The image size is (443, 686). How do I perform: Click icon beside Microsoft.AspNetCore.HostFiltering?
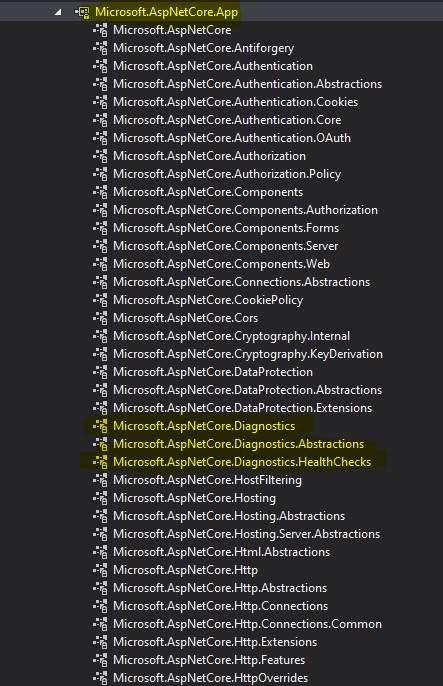pyautogui.click(x=100, y=480)
